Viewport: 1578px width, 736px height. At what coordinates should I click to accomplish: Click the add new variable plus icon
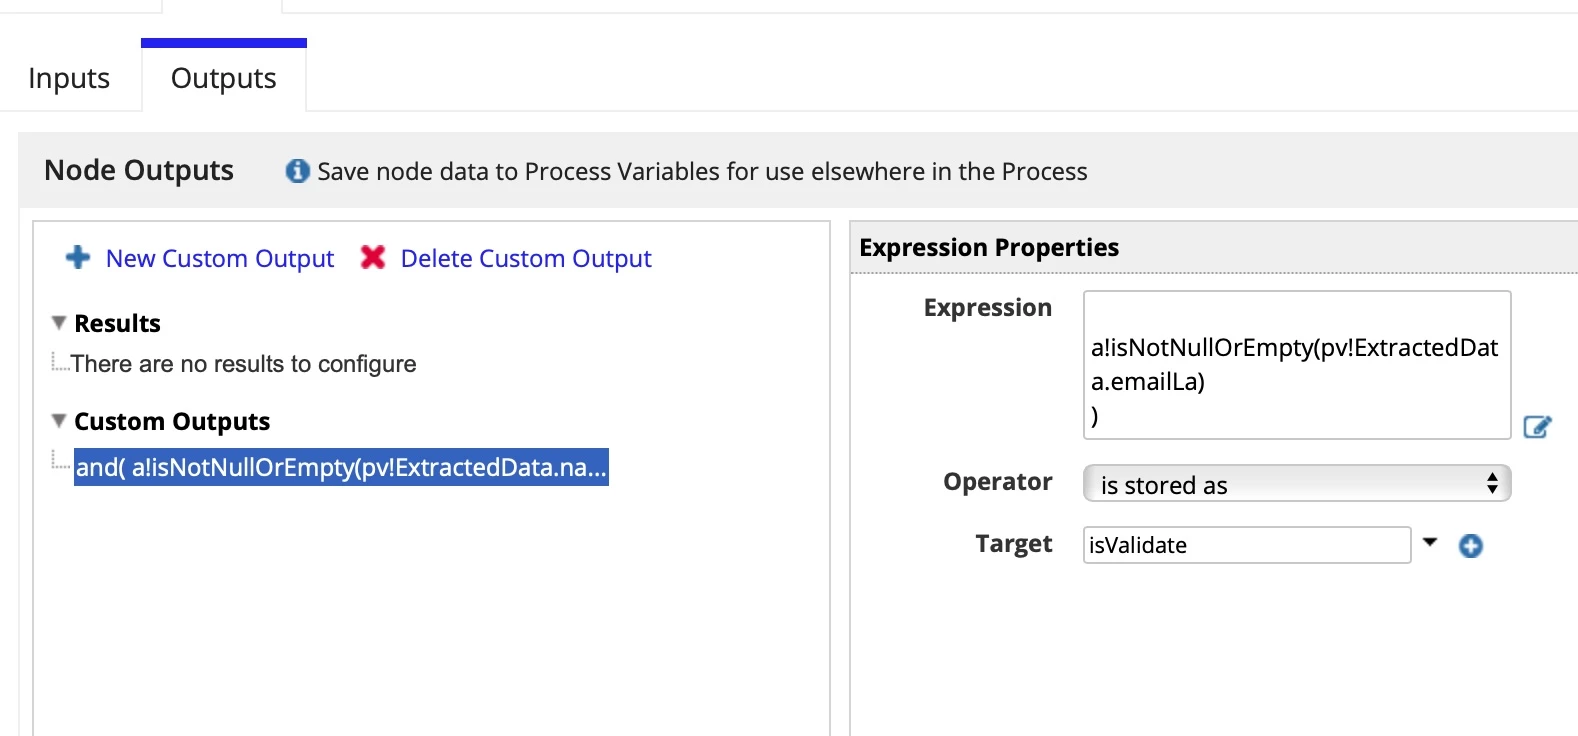pyautogui.click(x=1470, y=546)
